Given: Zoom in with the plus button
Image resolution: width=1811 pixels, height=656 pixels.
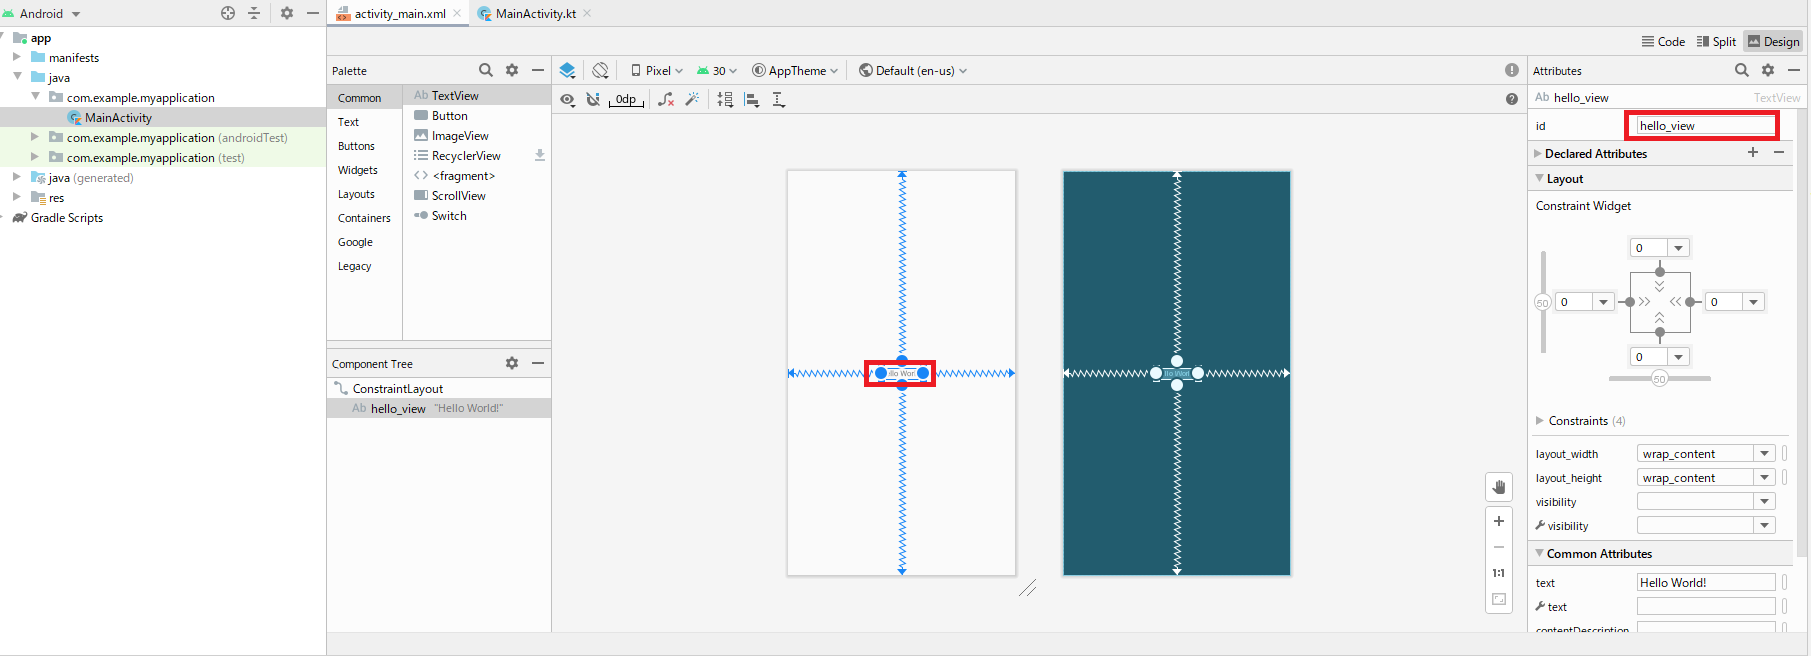Looking at the screenshot, I should 1499,521.
